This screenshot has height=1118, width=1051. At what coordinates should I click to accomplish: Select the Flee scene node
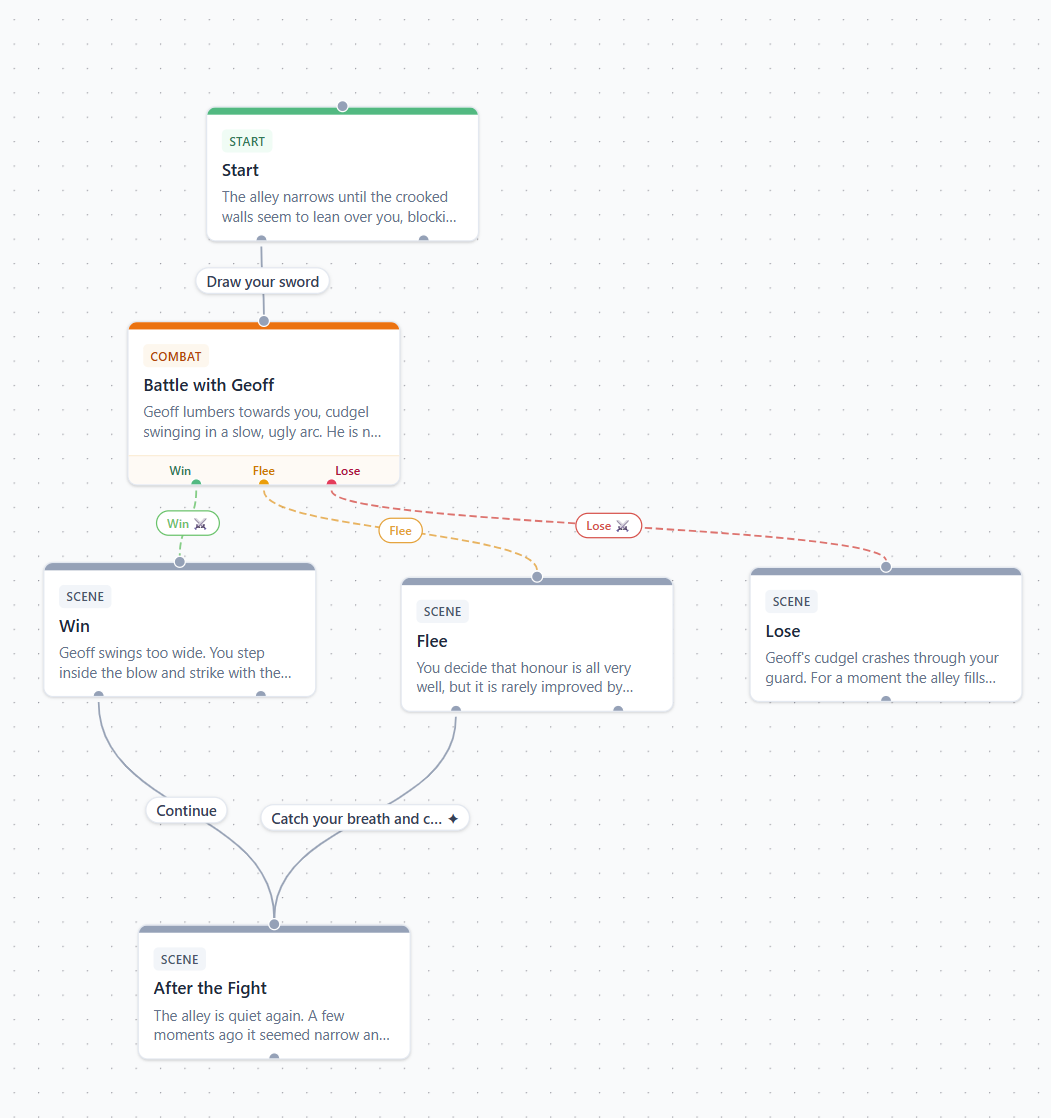click(537, 645)
